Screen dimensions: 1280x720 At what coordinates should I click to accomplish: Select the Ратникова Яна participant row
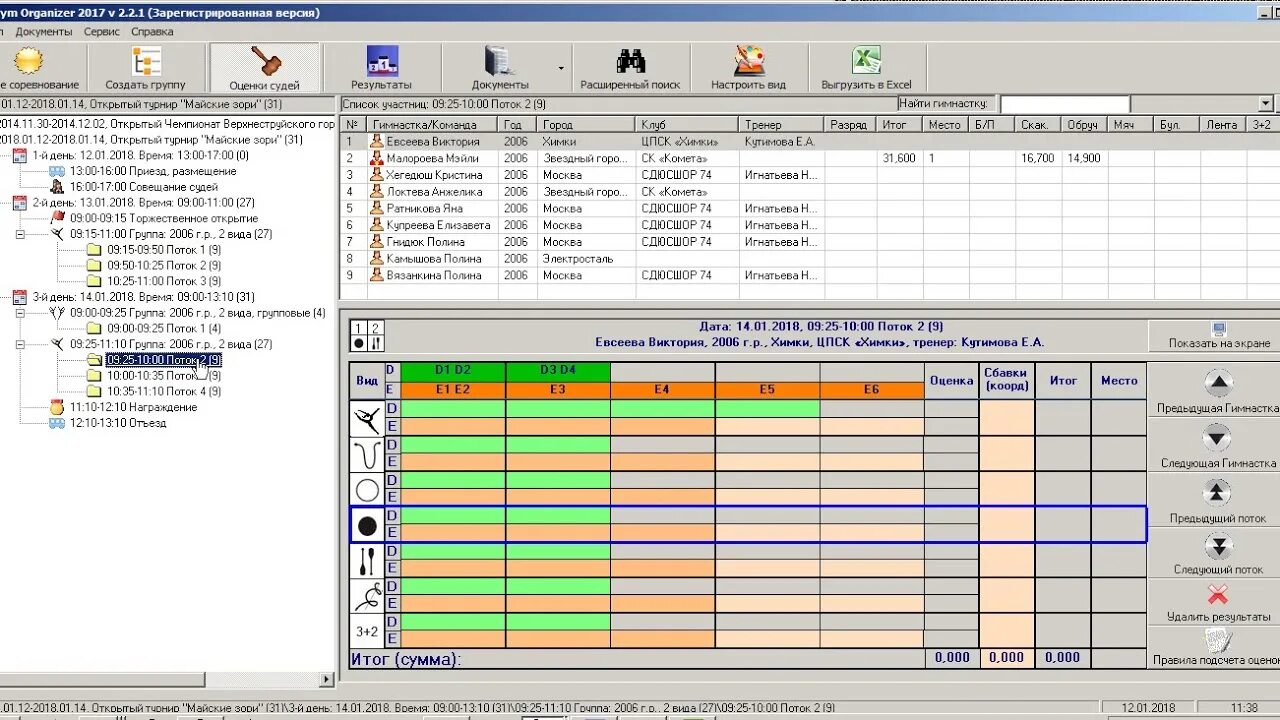tap(810, 208)
